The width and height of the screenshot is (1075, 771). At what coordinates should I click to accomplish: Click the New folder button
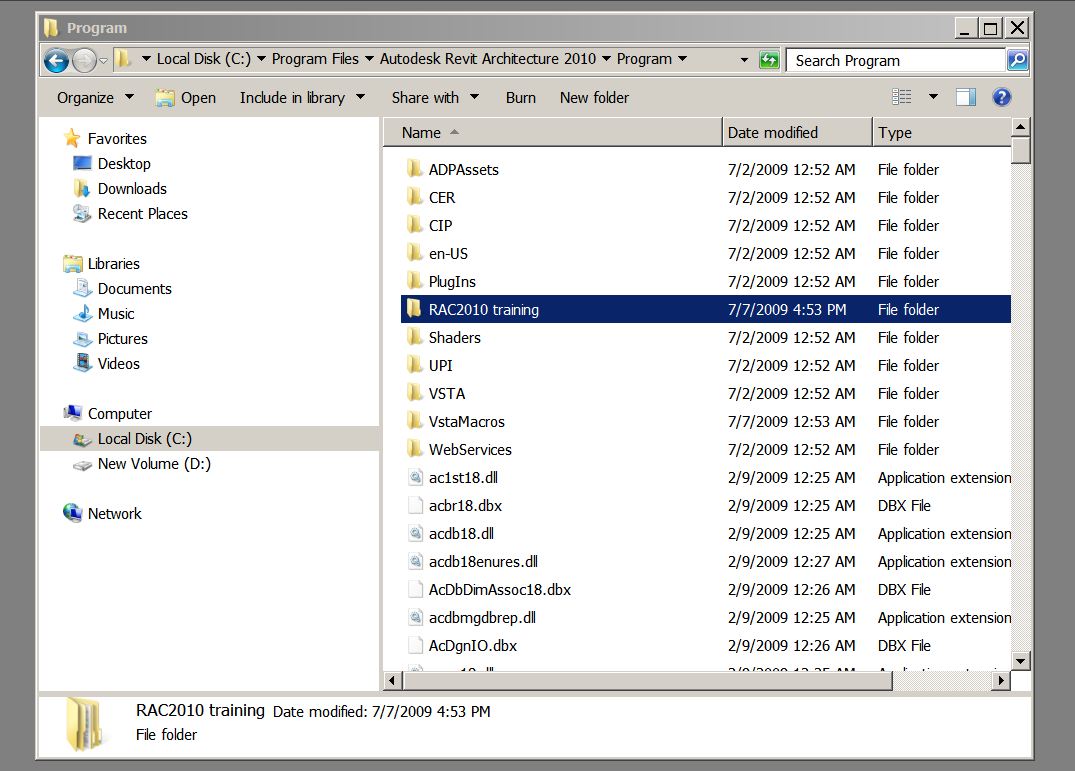(594, 98)
